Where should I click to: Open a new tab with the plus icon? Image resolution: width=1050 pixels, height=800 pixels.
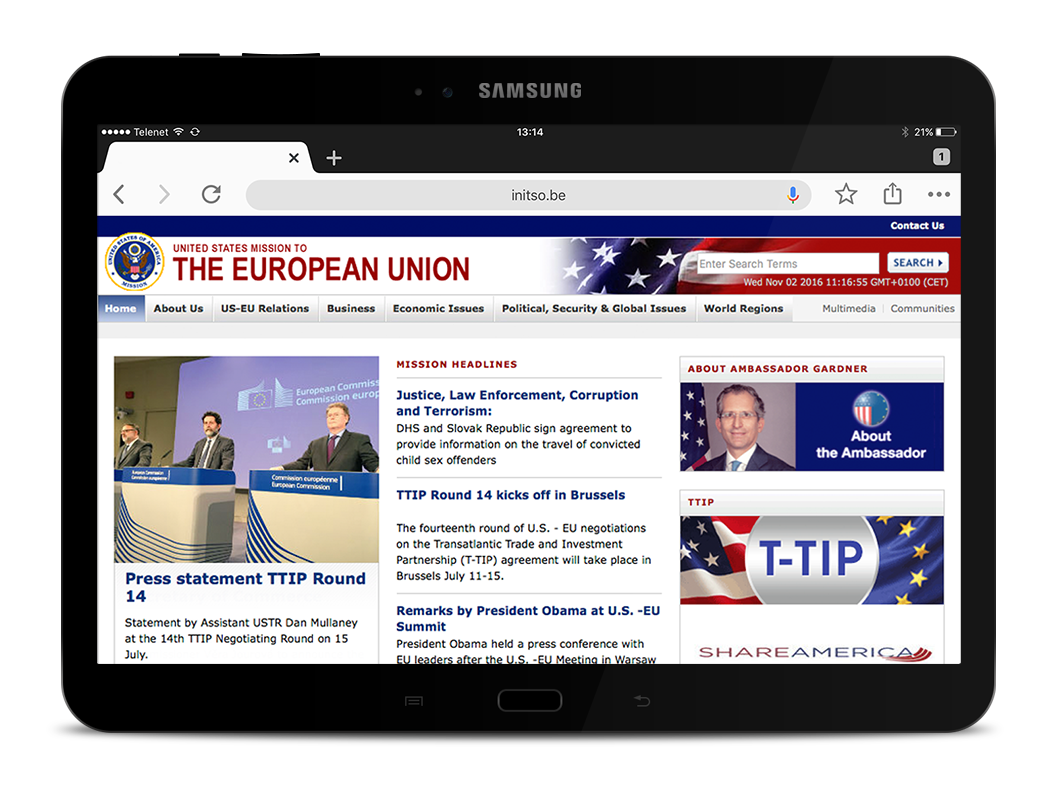[x=333, y=158]
